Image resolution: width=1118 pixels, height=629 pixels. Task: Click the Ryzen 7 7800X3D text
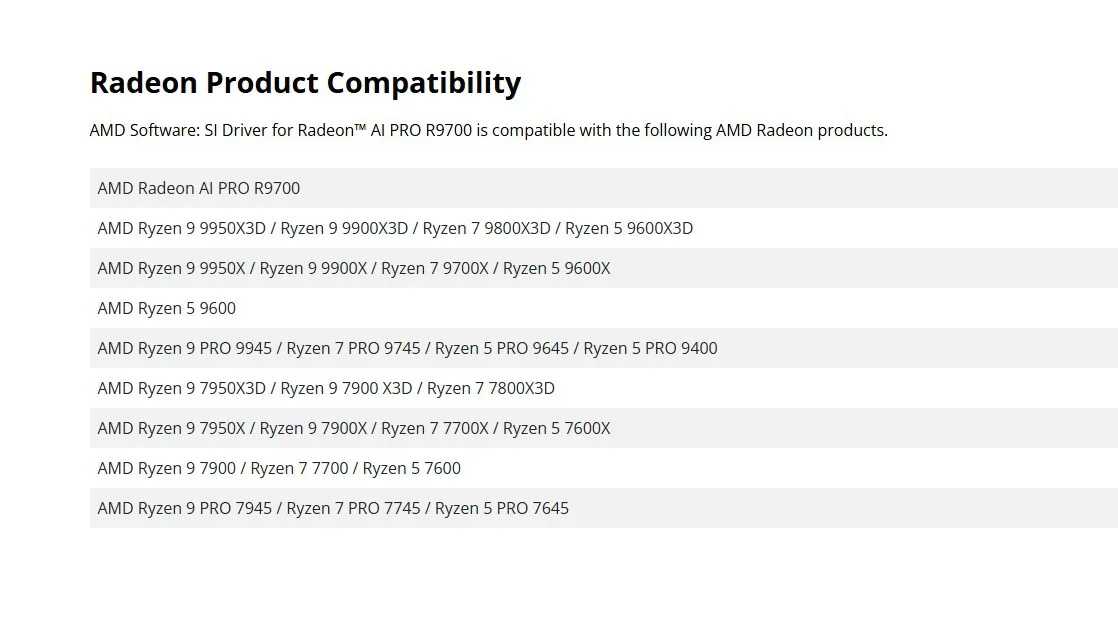coord(491,388)
